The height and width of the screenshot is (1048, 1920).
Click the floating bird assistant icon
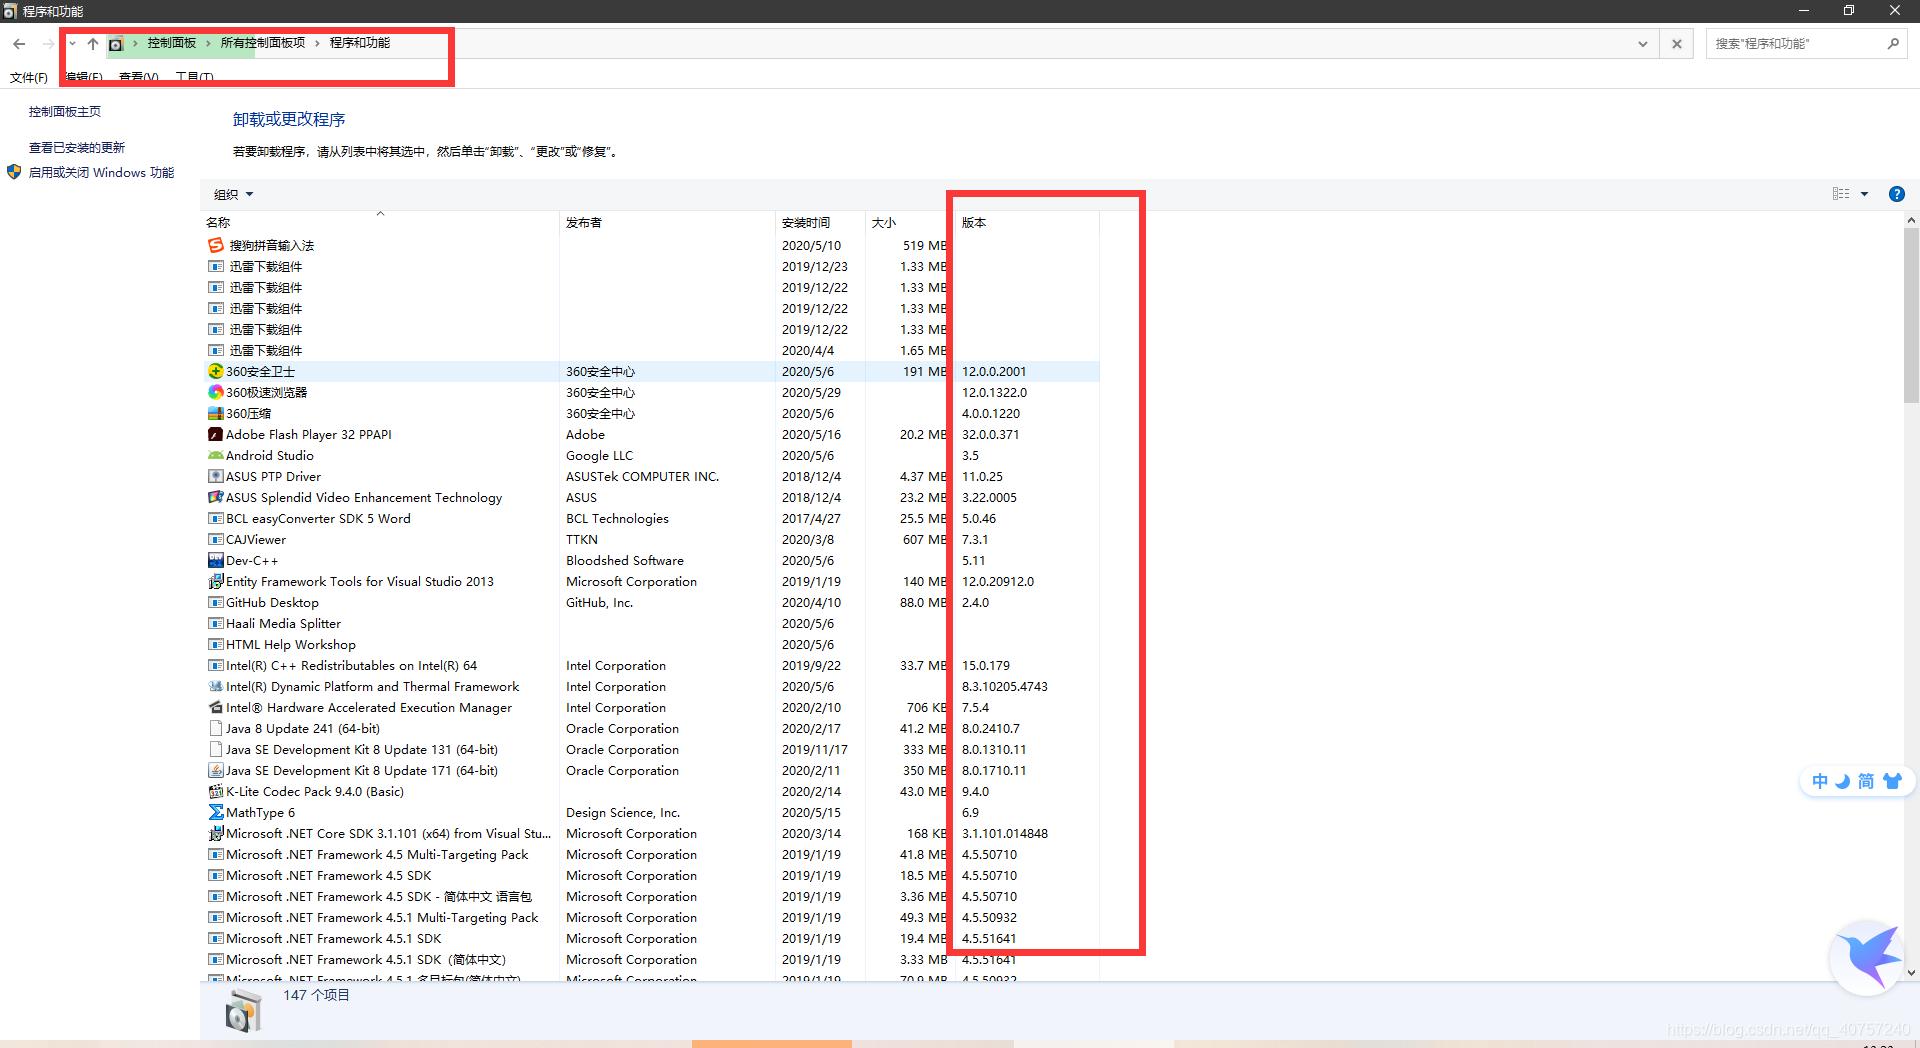(x=1867, y=958)
